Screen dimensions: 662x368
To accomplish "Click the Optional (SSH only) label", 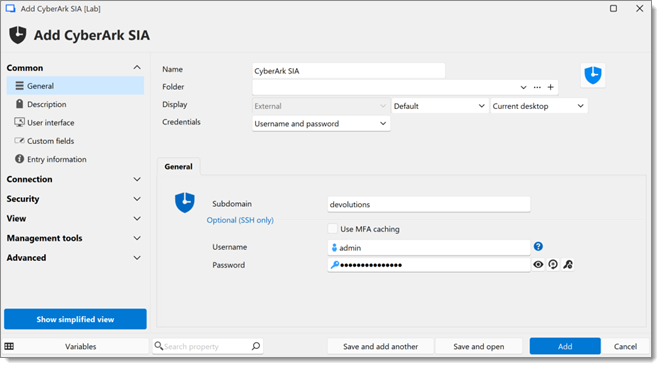I will (240, 220).
